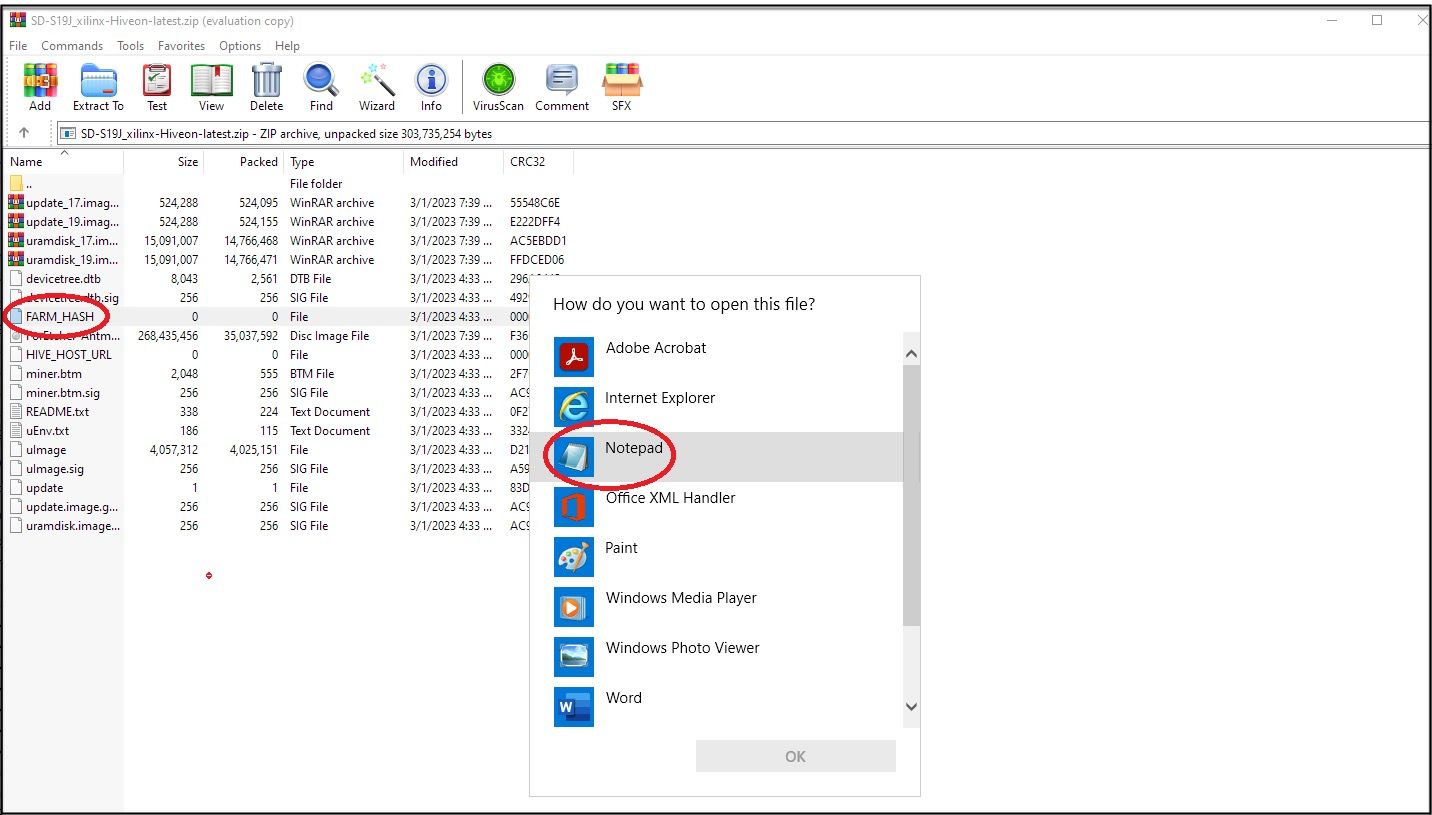Click the 268,435,456 size cell
This screenshot has width=1432, height=815.
click(168, 335)
